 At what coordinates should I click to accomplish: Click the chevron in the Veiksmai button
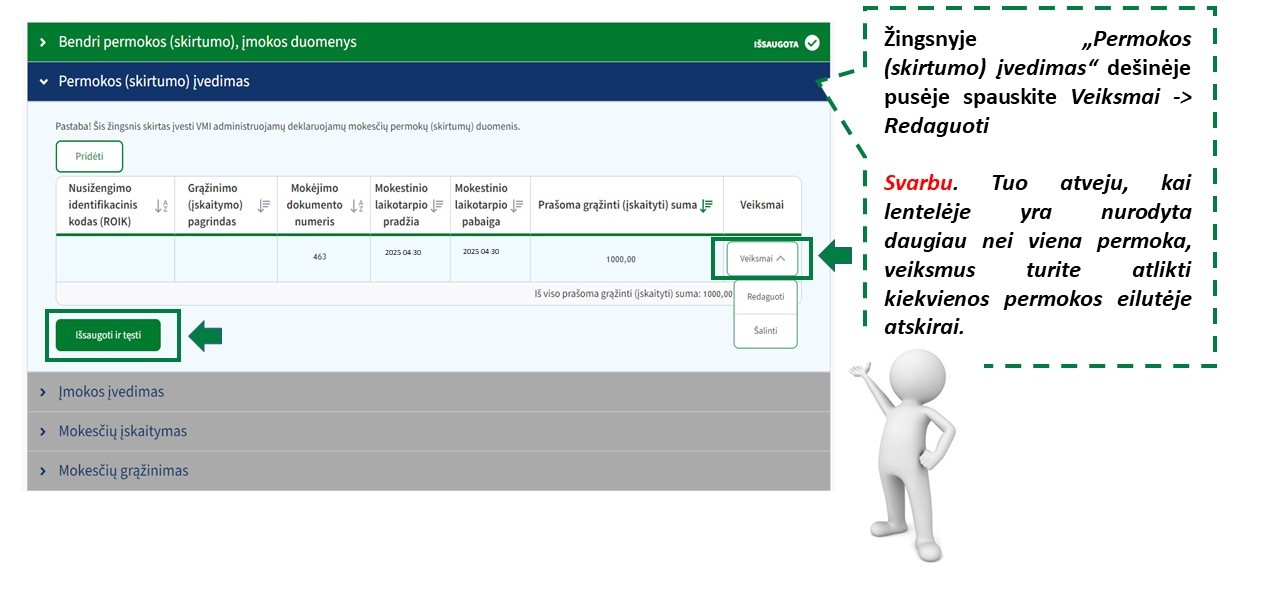pyautogui.click(x=780, y=258)
